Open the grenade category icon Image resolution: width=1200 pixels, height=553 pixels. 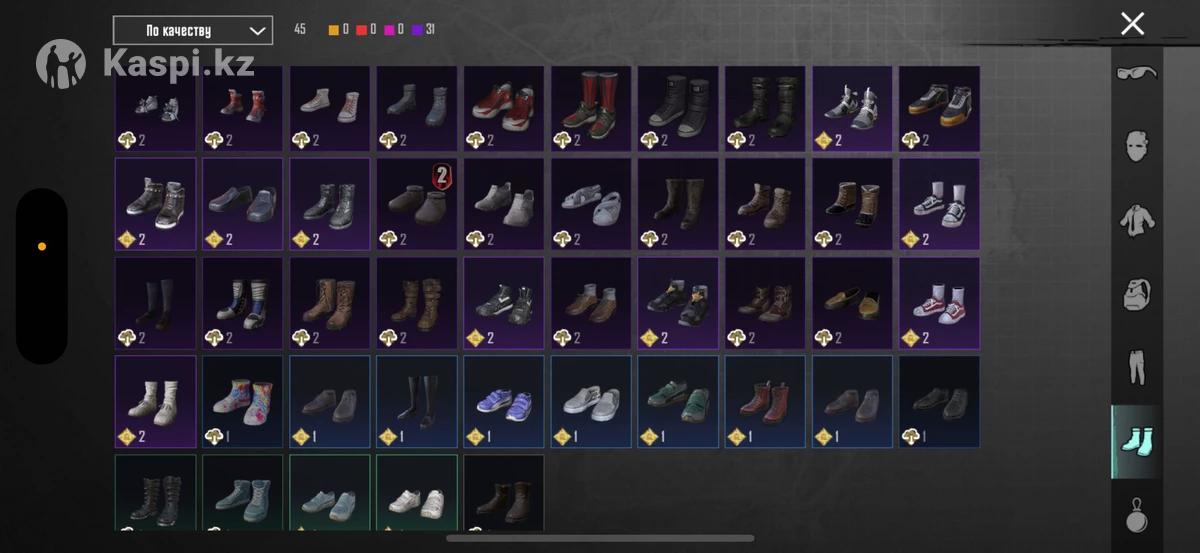click(x=1137, y=515)
